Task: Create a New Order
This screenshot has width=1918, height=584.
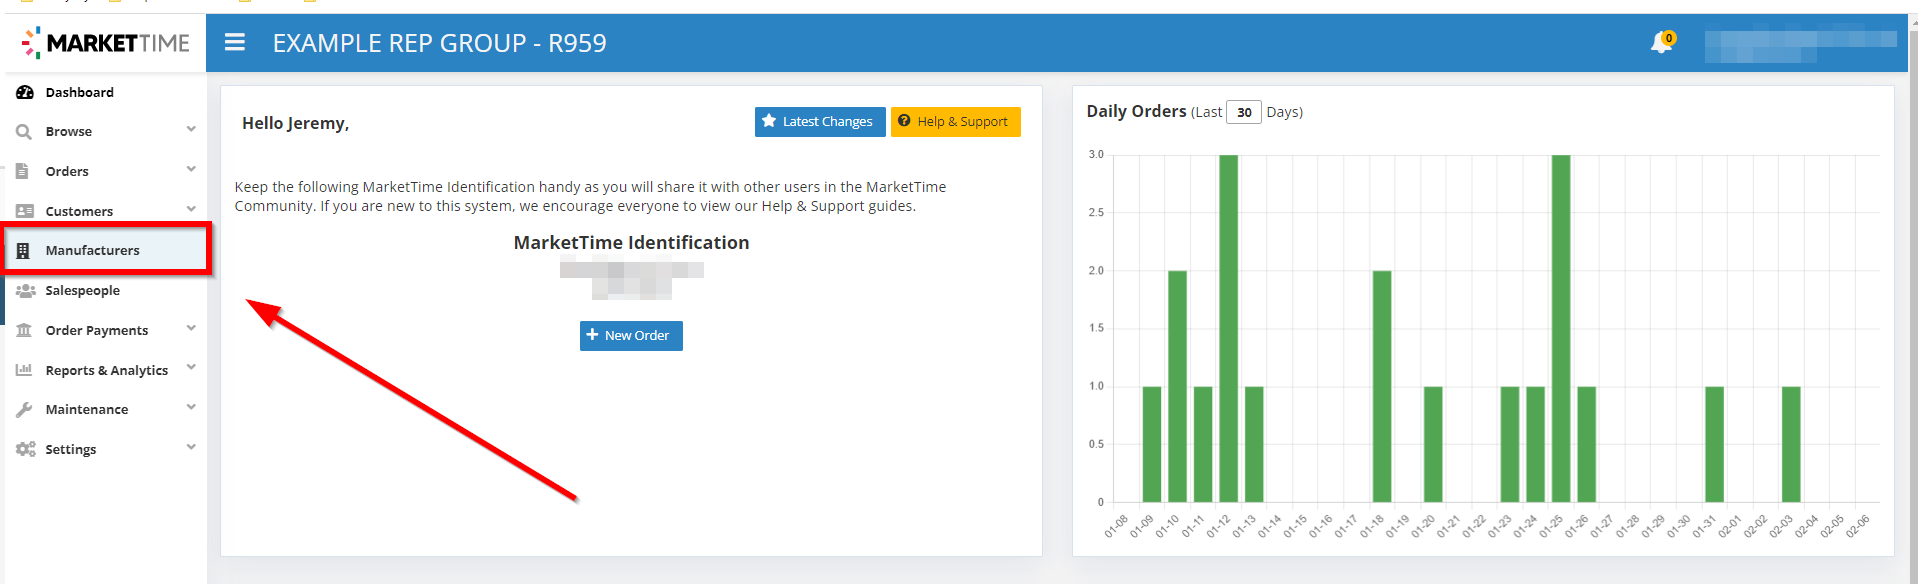Action: click(631, 336)
